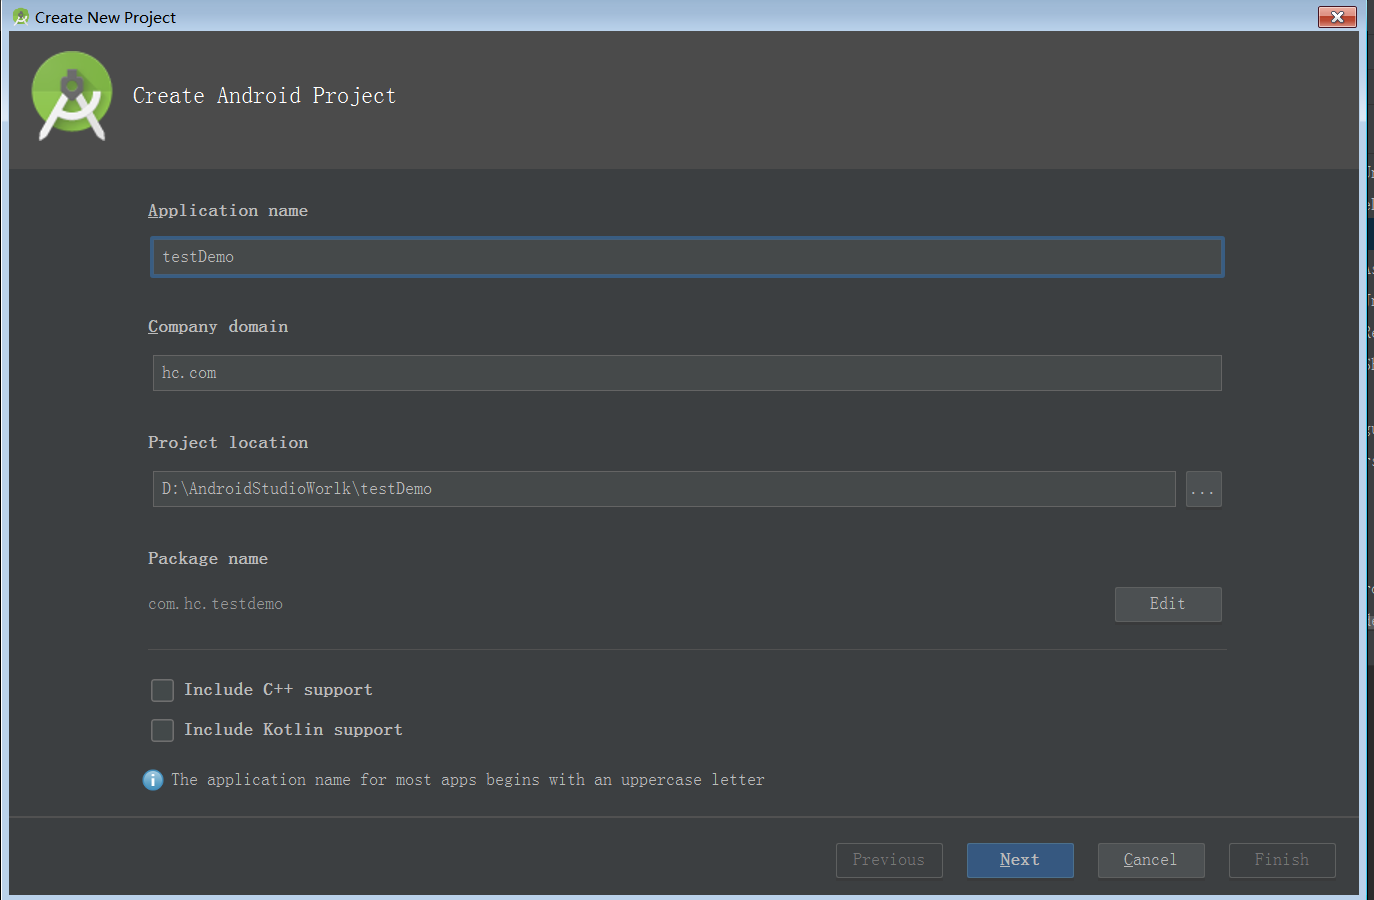Enable Include C++ support checkbox
The height and width of the screenshot is (900, 1374).
coord(162,690)
